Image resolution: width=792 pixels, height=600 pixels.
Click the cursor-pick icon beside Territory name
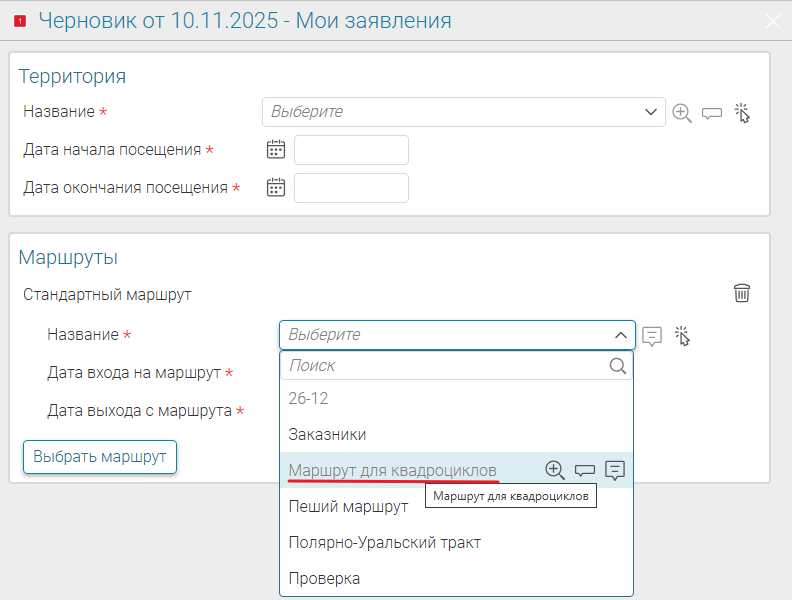click(x=742, y=113)
